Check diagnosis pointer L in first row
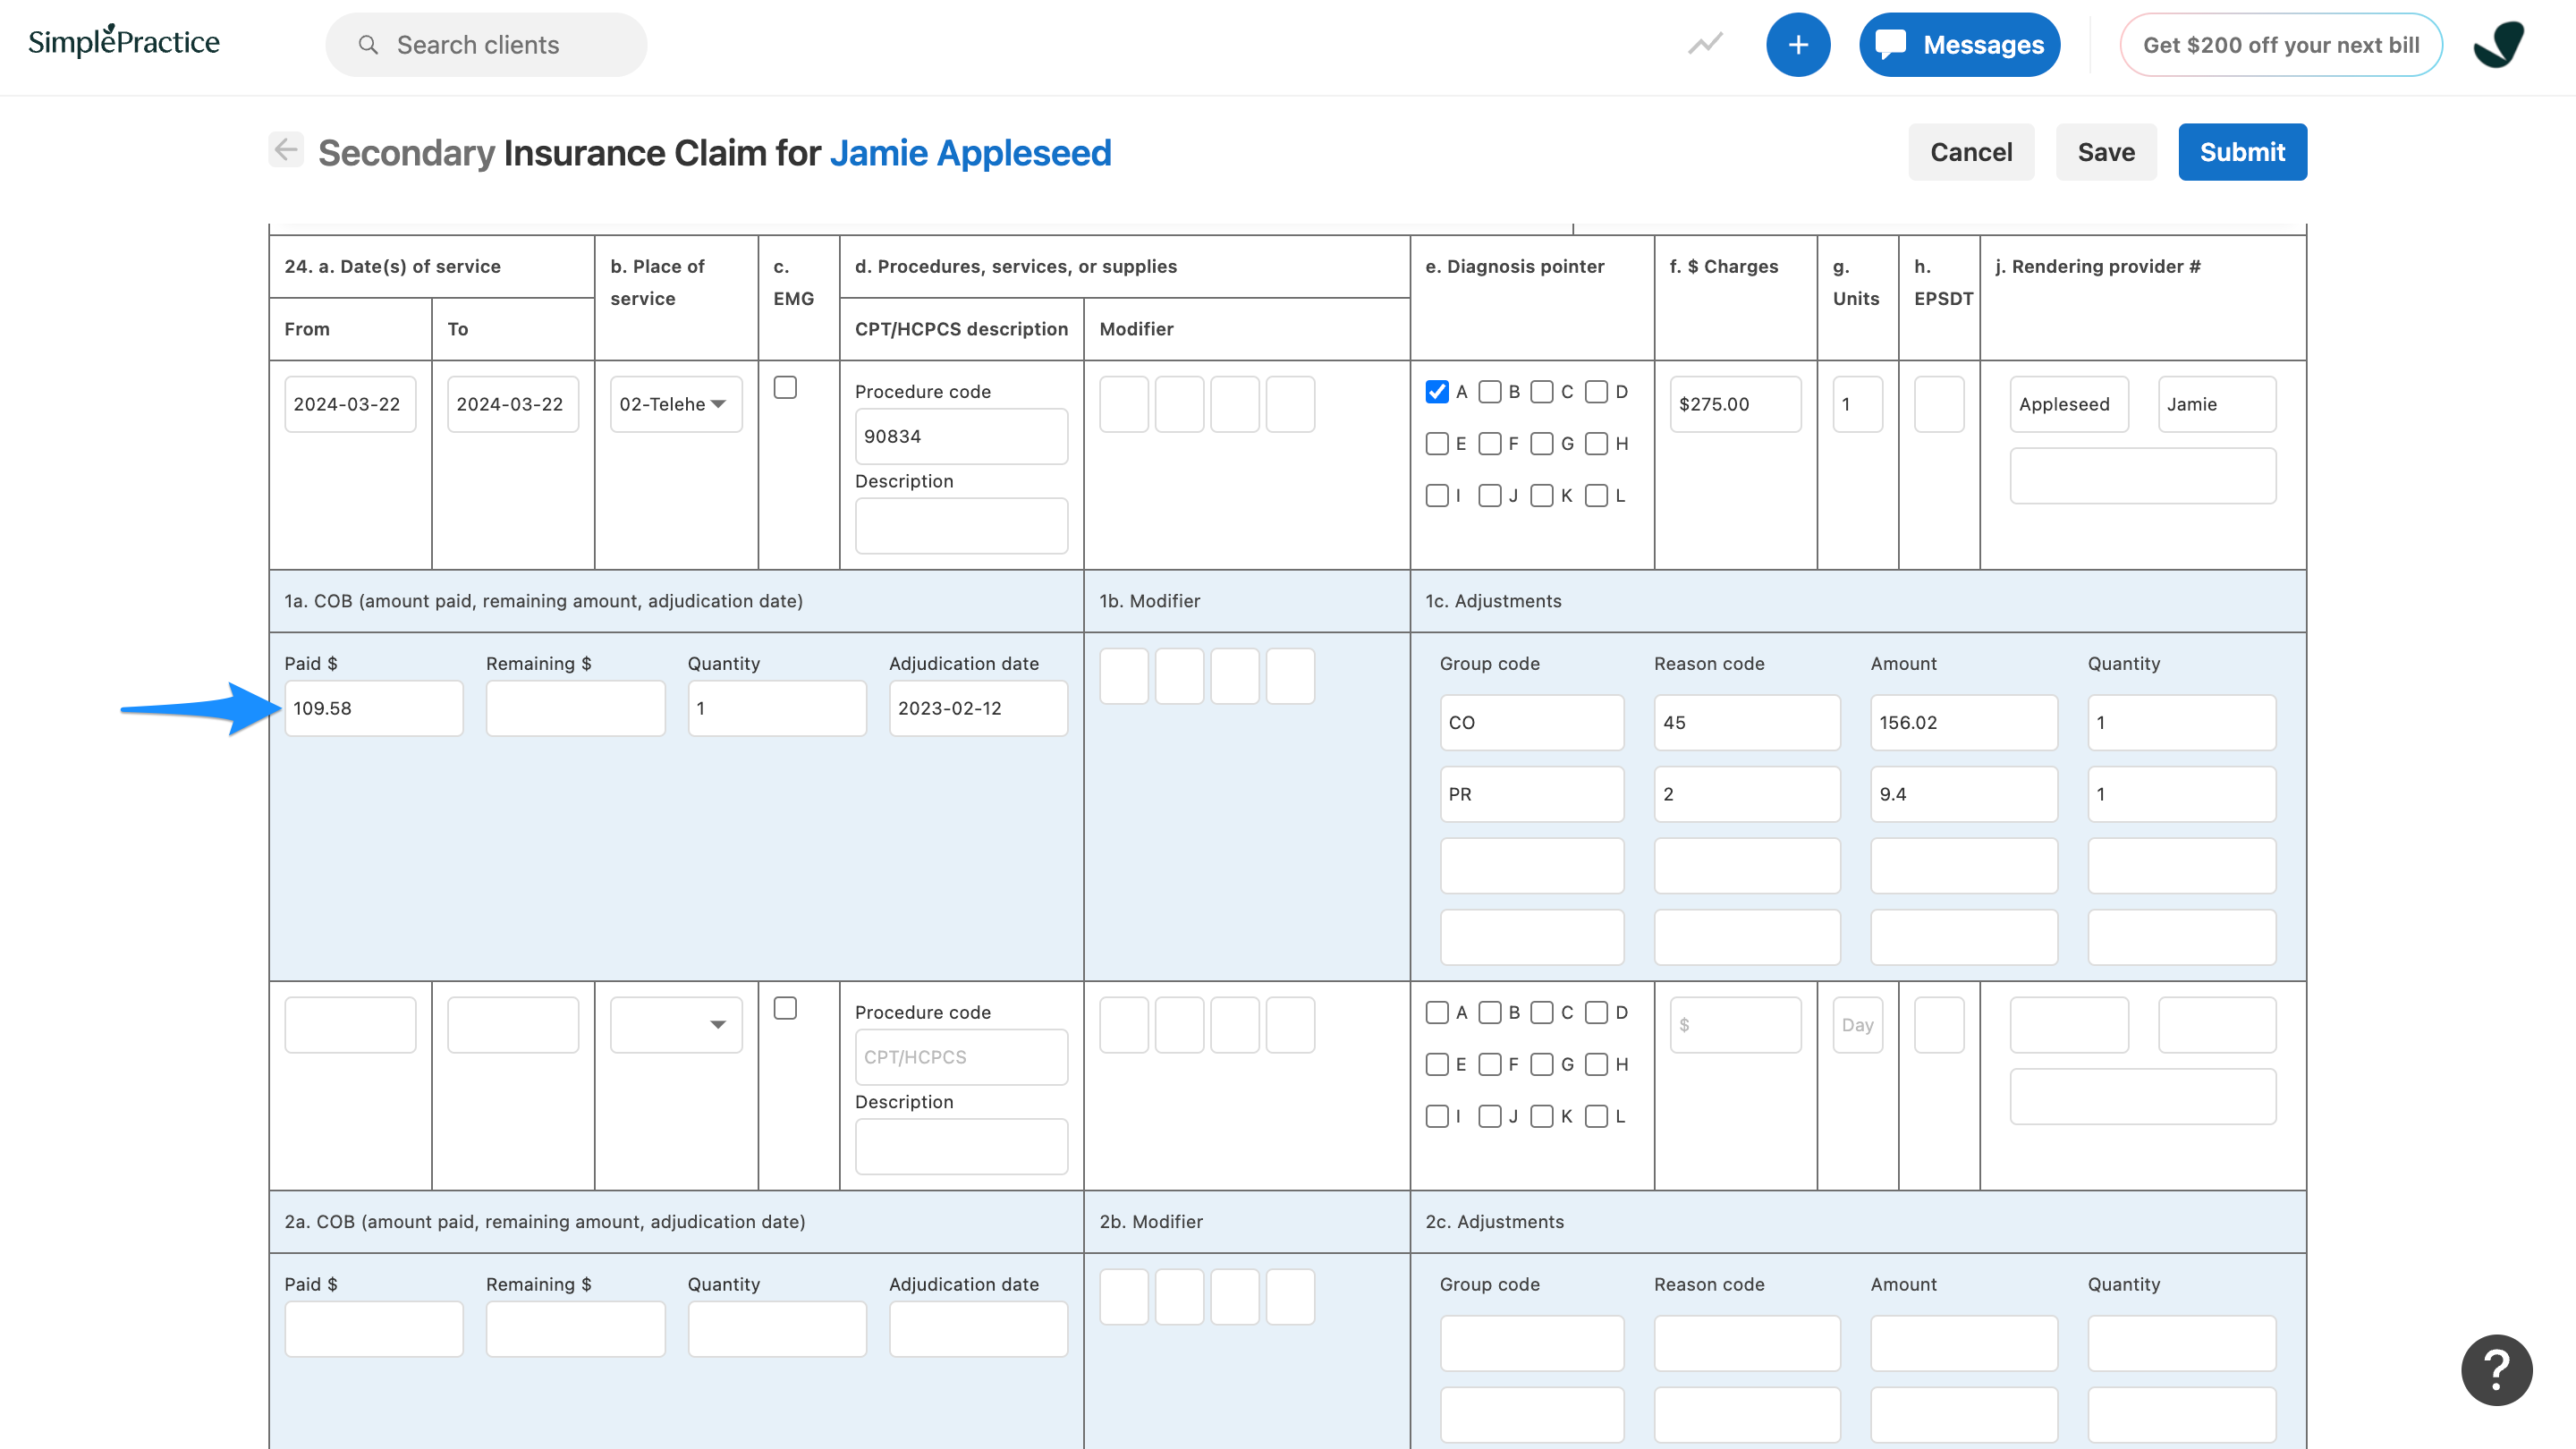Viewport: 2576px width, 1449px height. point(1596,495)
